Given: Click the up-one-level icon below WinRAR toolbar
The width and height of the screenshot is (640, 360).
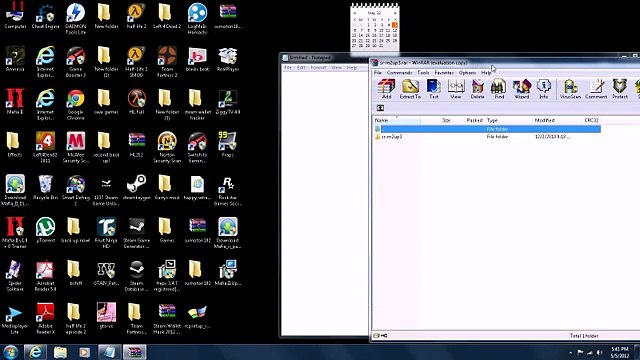Looking at the screenshot, I should tap(380, 108).
